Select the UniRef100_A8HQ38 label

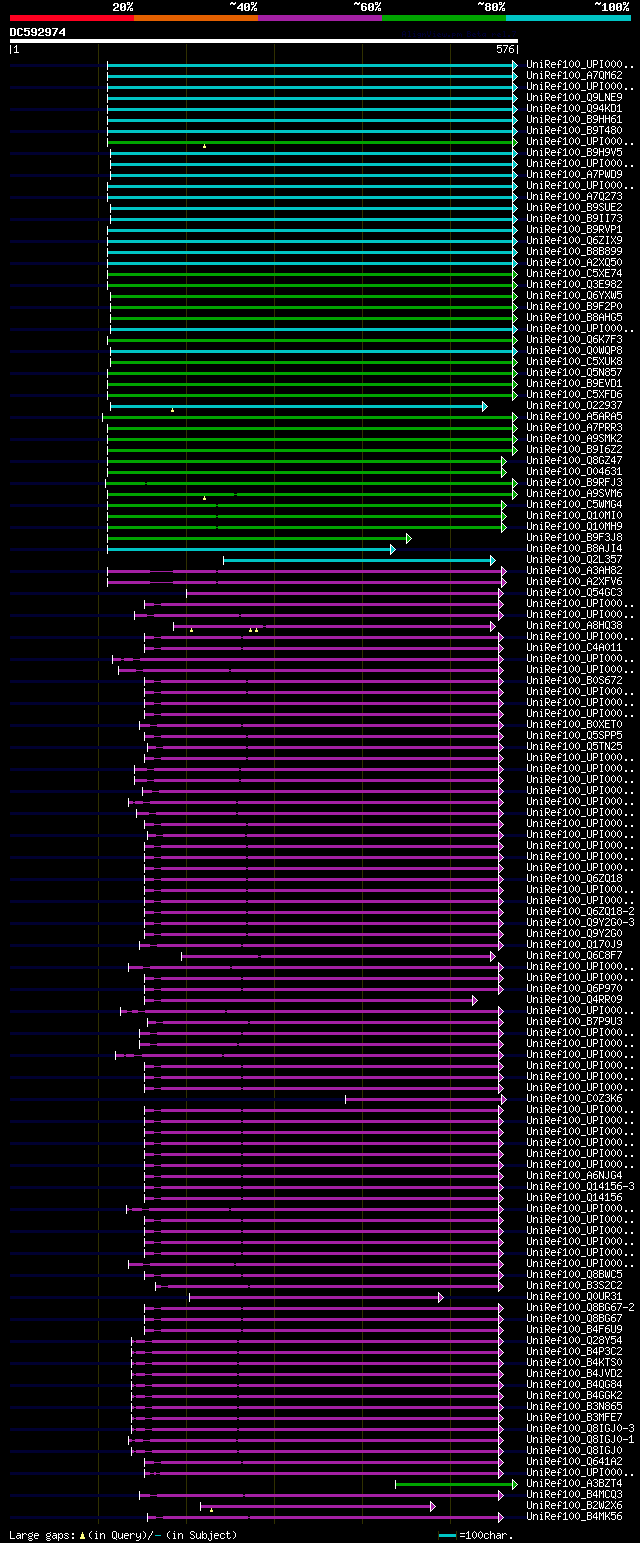pyautogui.click(x=574, y=625)
